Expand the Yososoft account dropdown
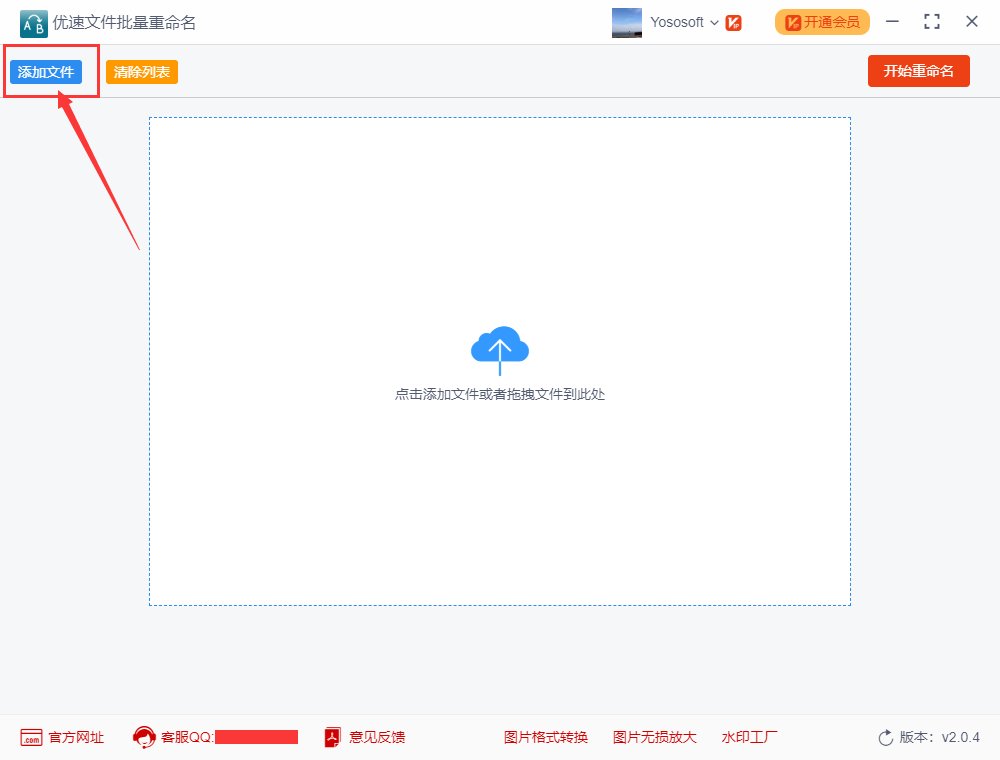The width and height of the screenshot is (1000, 760). (713, 21)
